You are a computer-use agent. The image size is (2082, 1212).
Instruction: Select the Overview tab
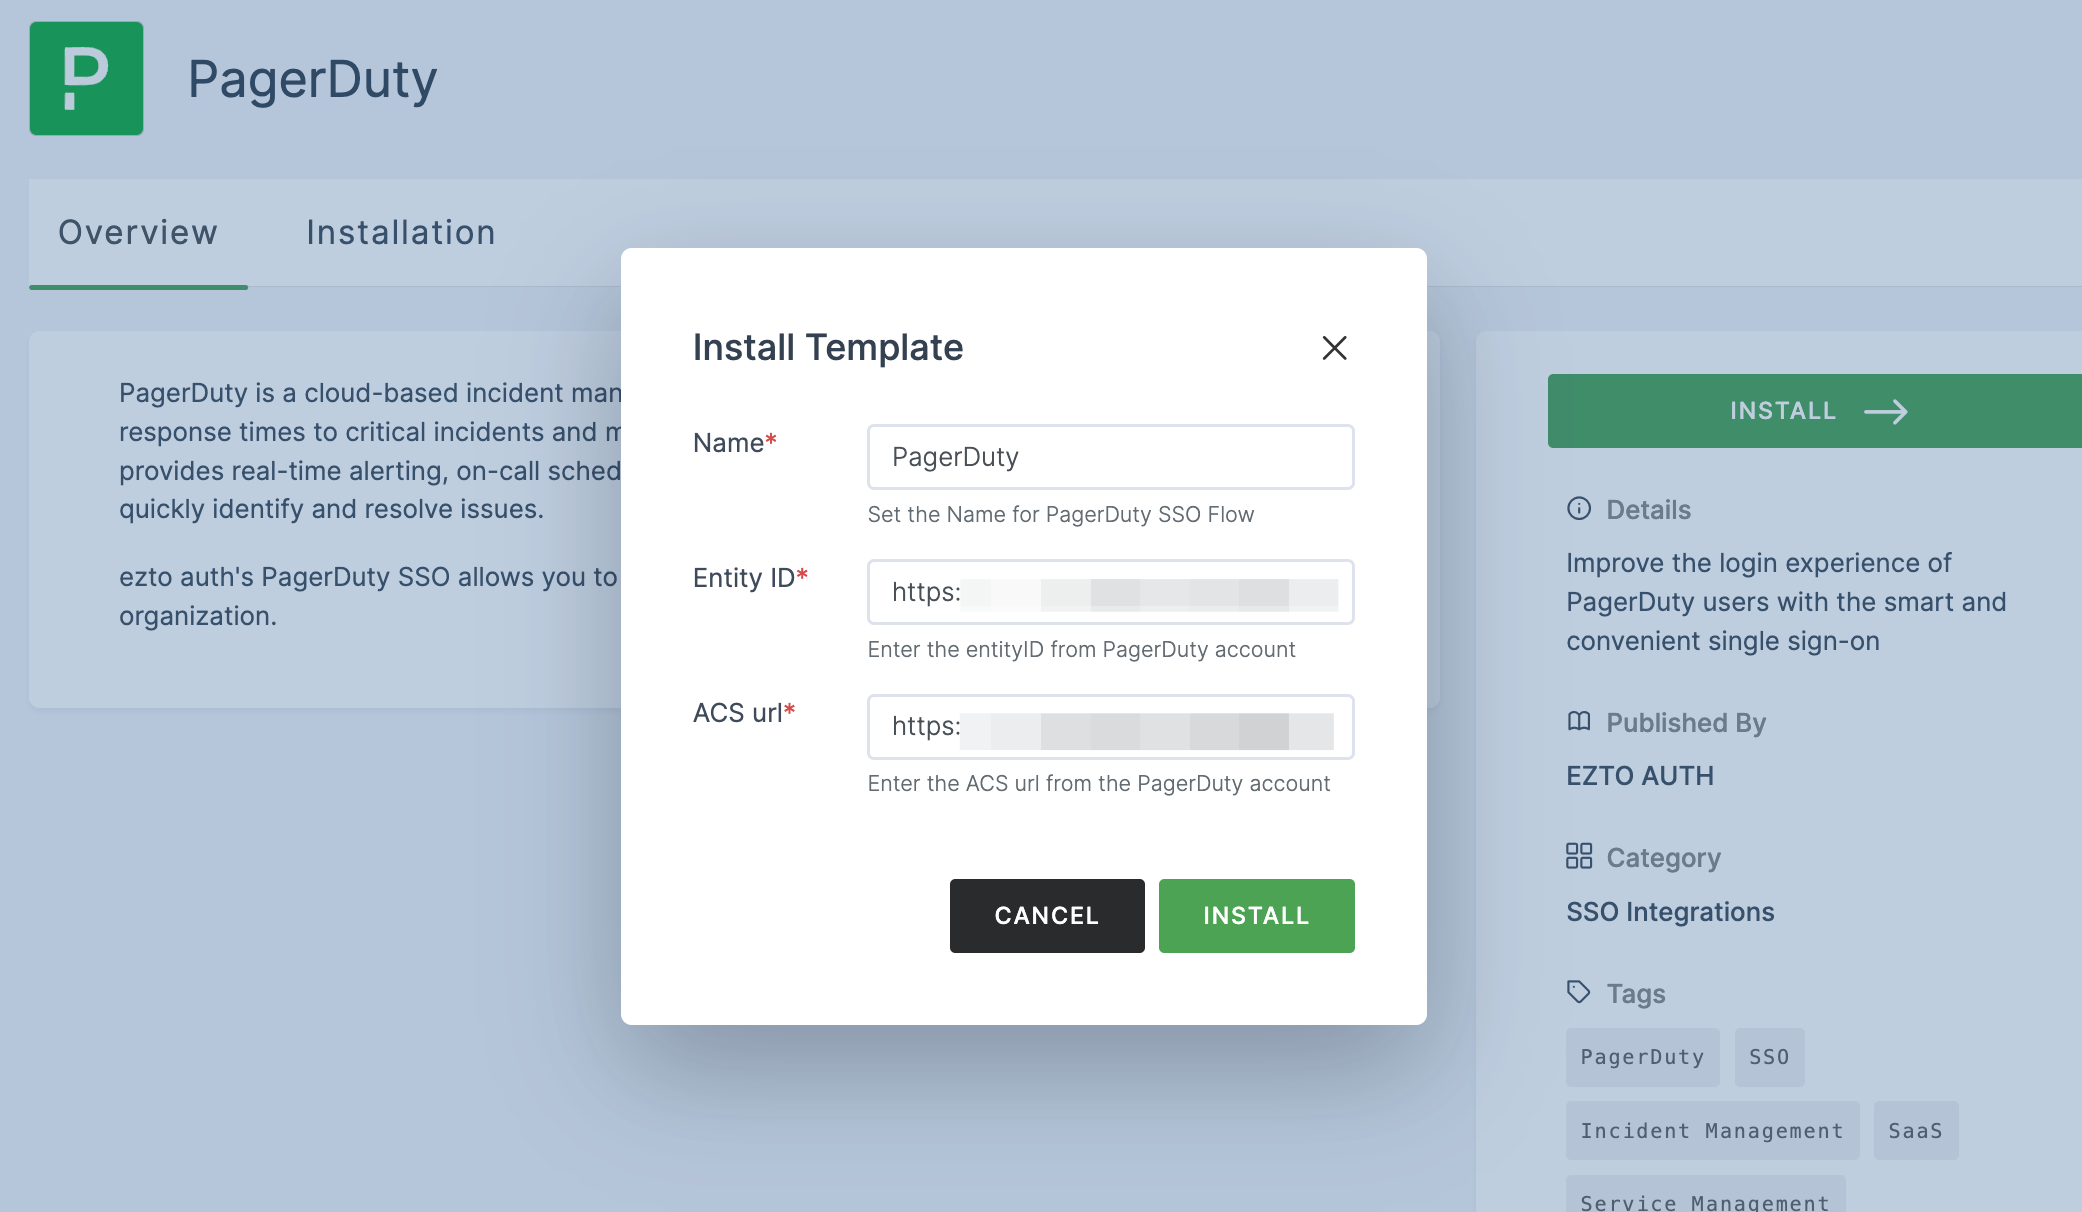click(137, 229)
